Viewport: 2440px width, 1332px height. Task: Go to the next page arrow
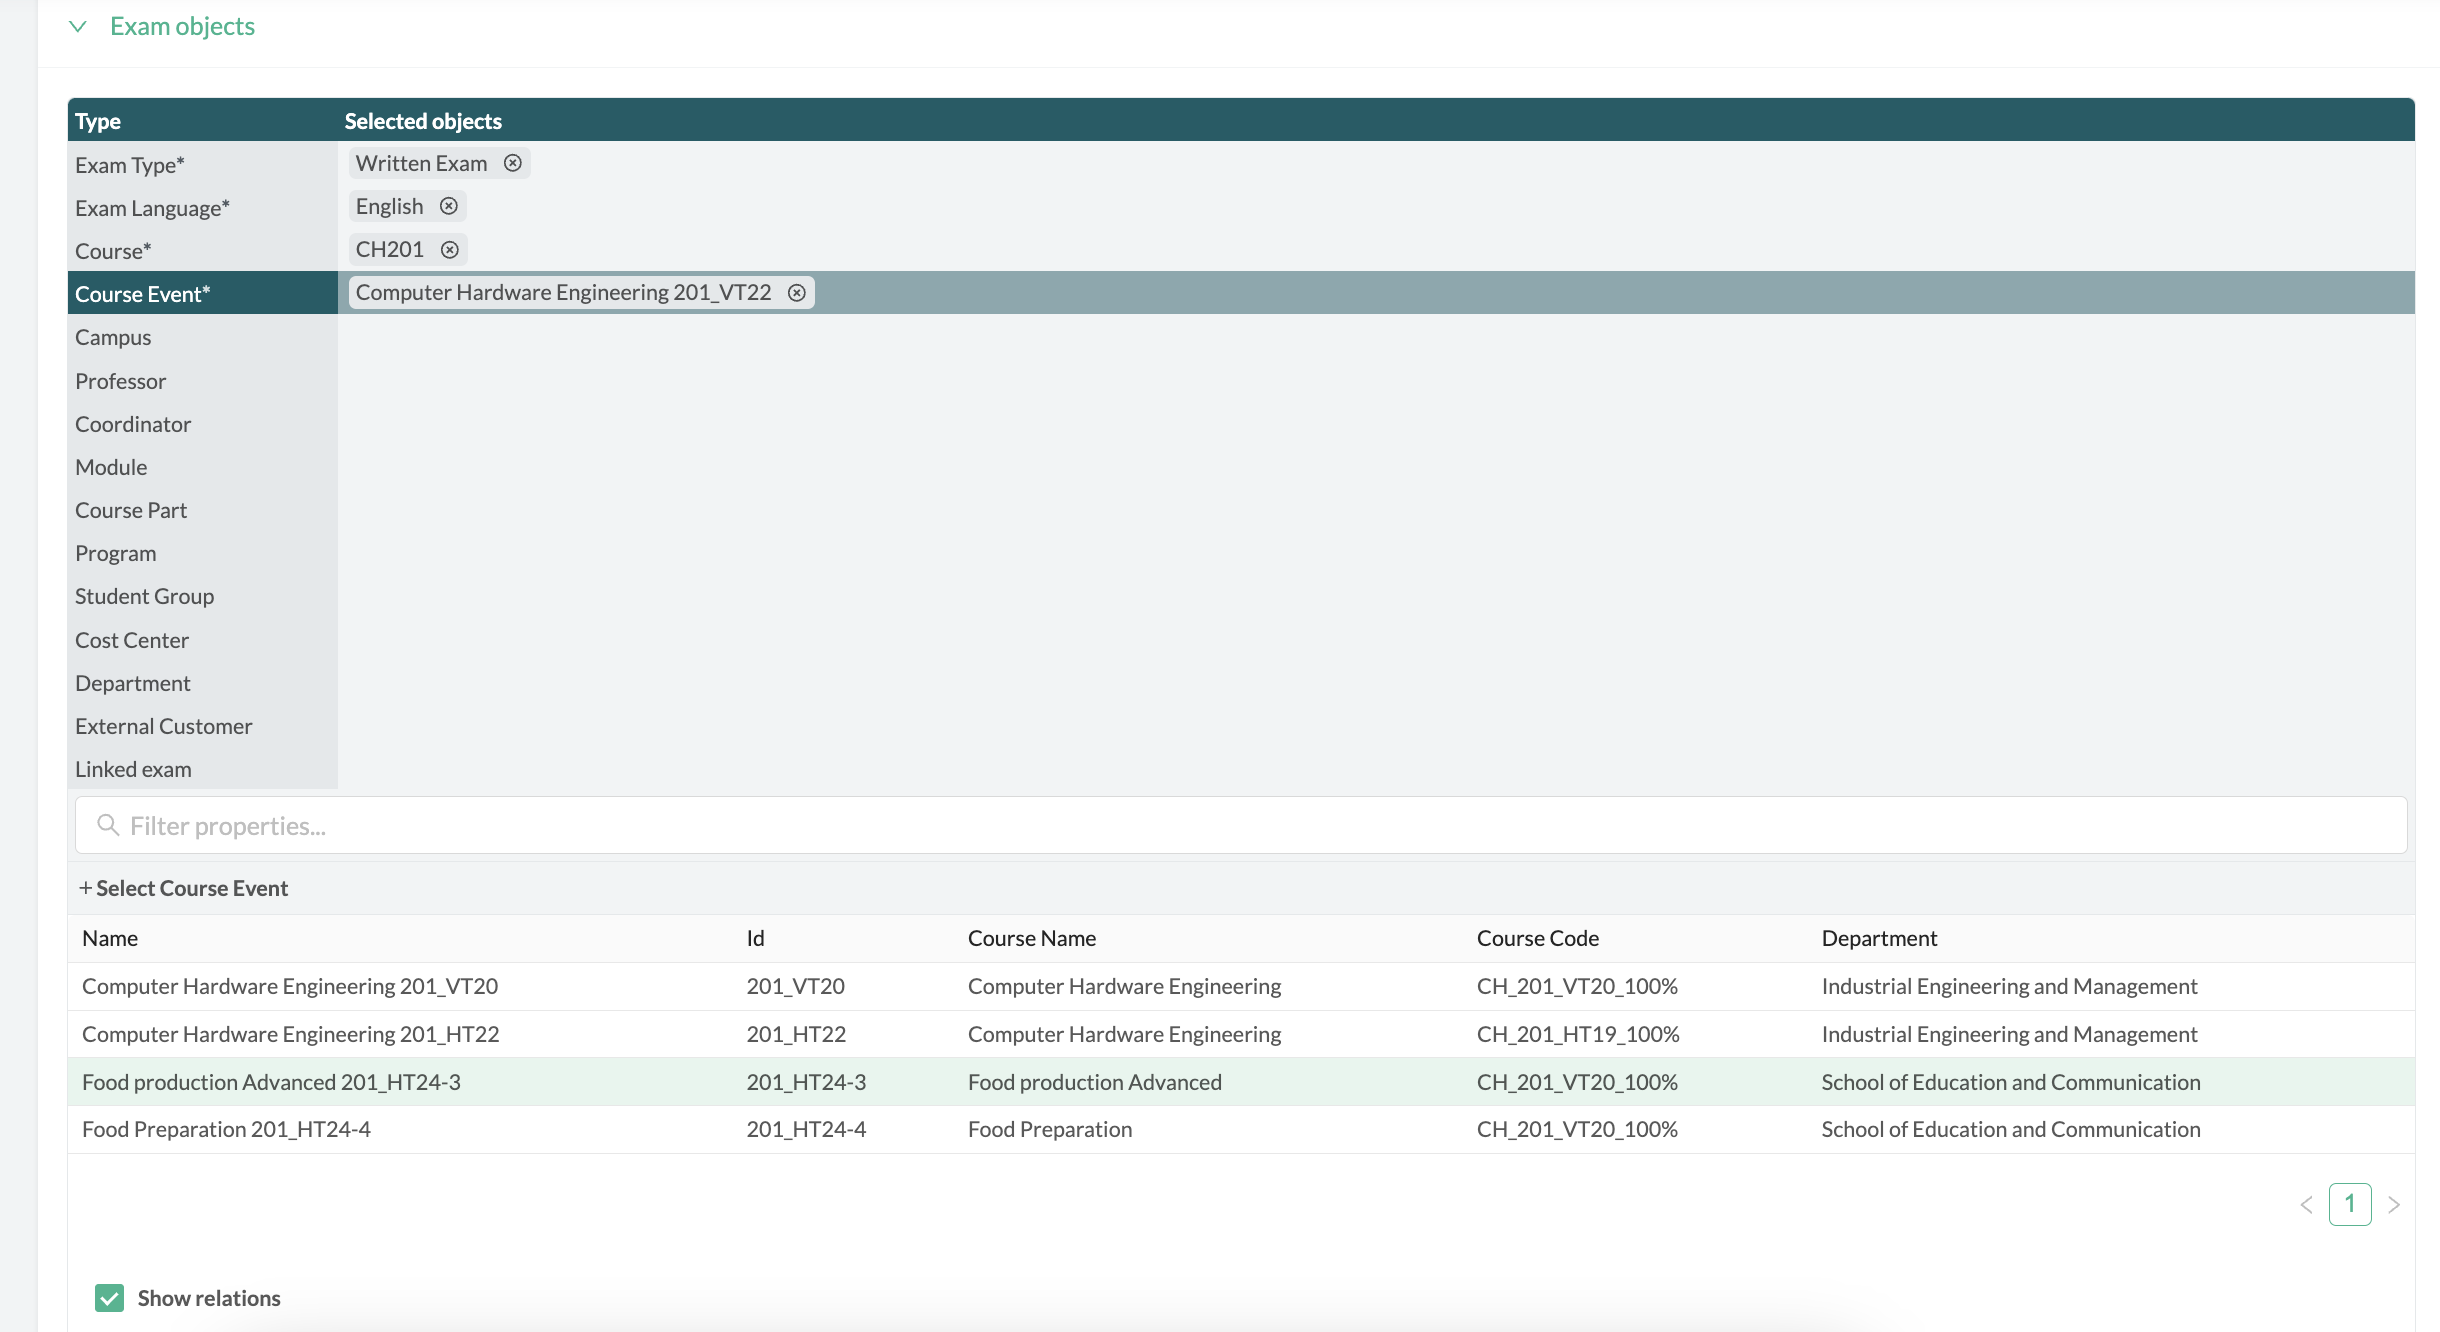coord(2394,1205)
